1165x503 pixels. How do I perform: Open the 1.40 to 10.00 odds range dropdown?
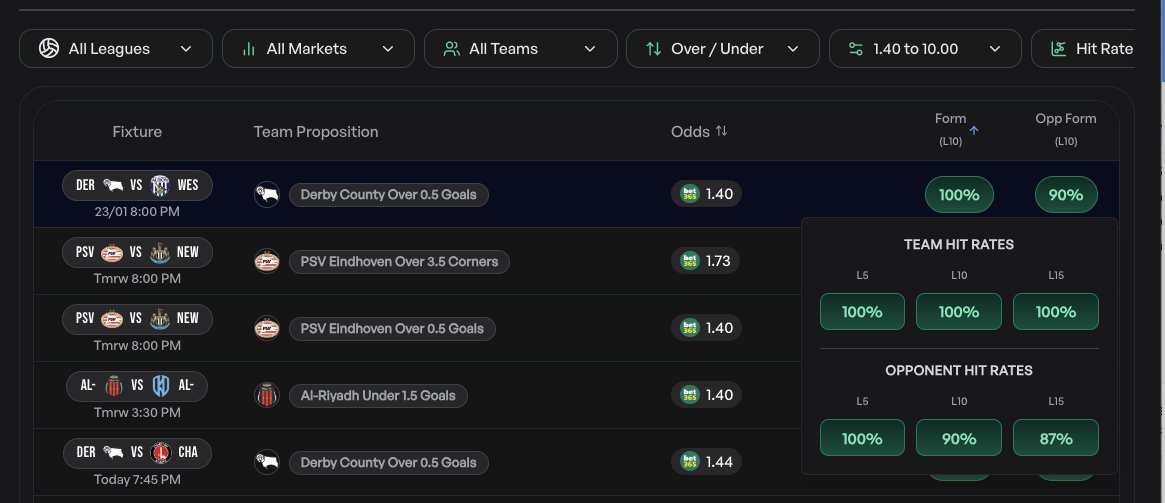tap(925, 48)
